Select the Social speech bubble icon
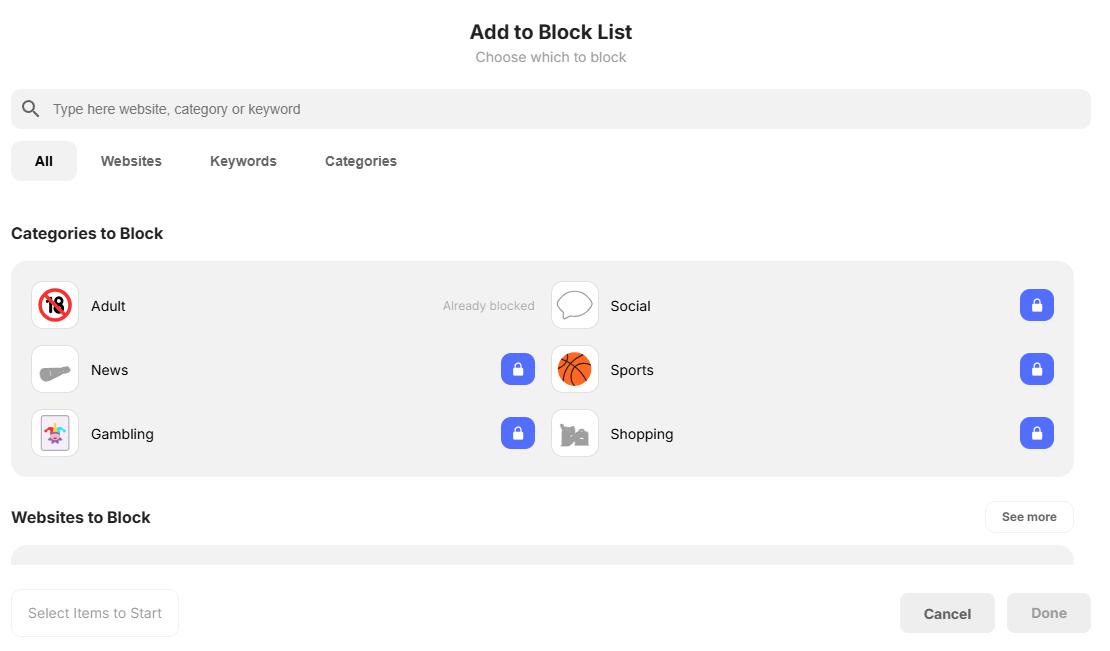Screen dimensions: 1110x651 pyautogui.click(x=574, y=305)
